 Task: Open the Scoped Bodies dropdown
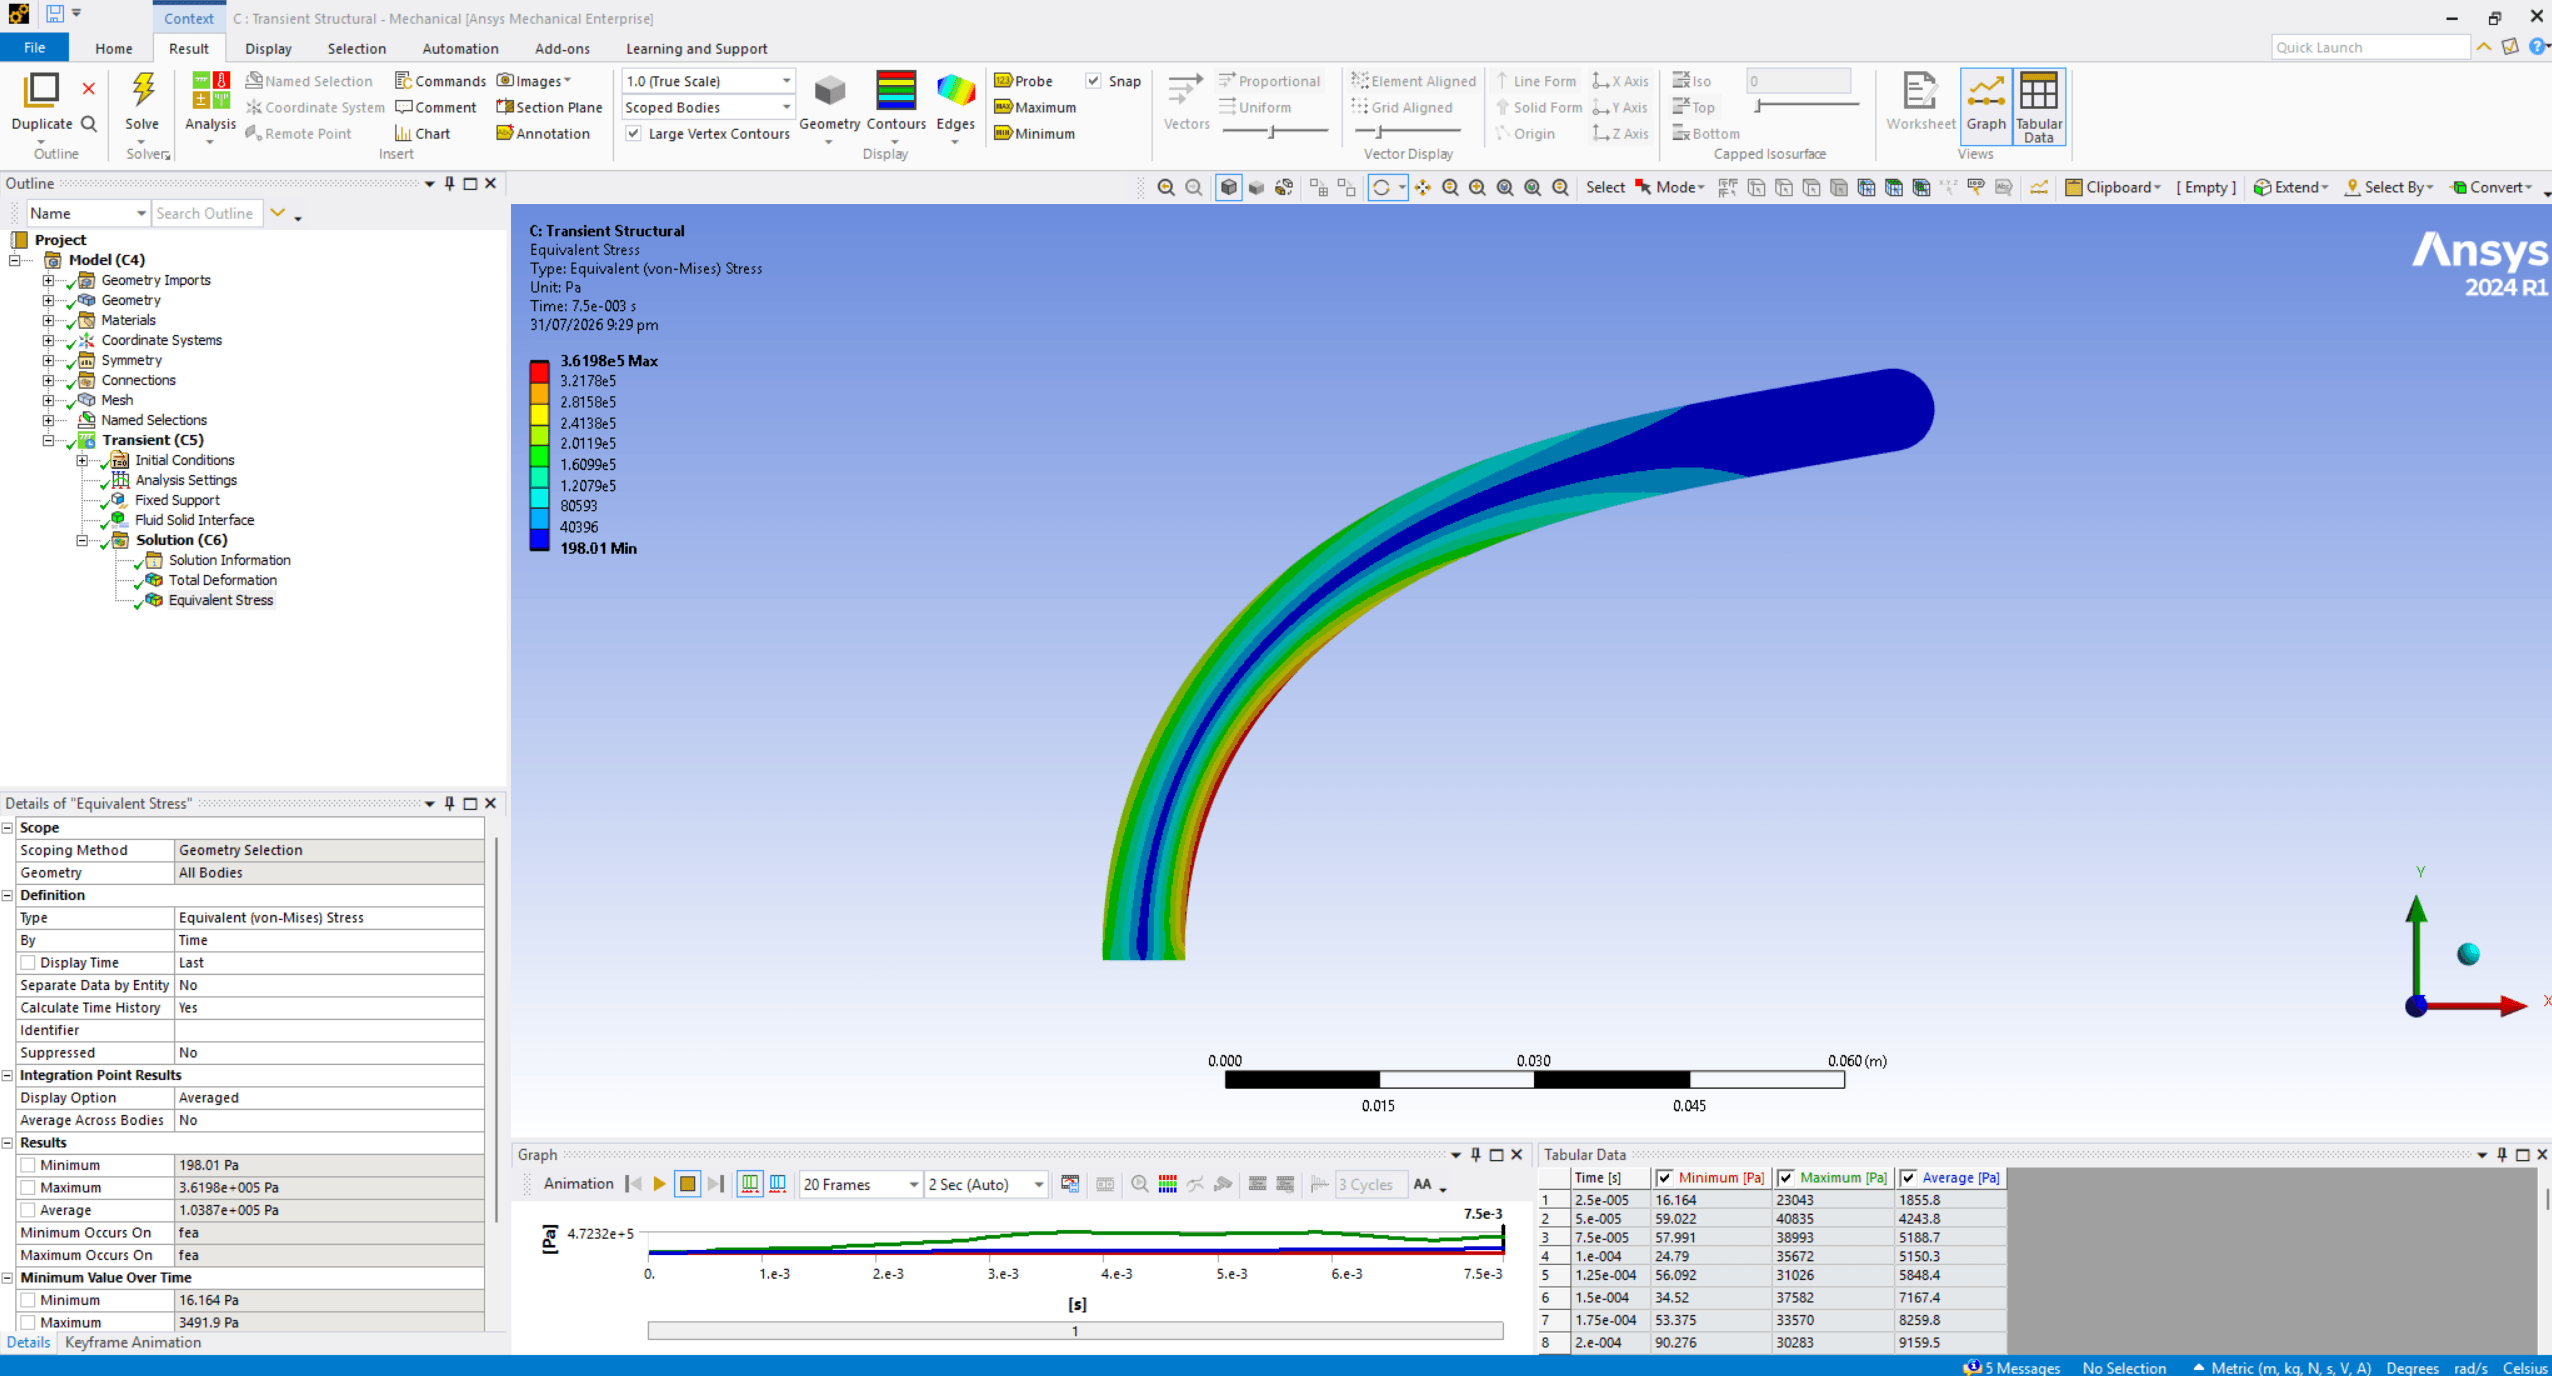[708, 107]
